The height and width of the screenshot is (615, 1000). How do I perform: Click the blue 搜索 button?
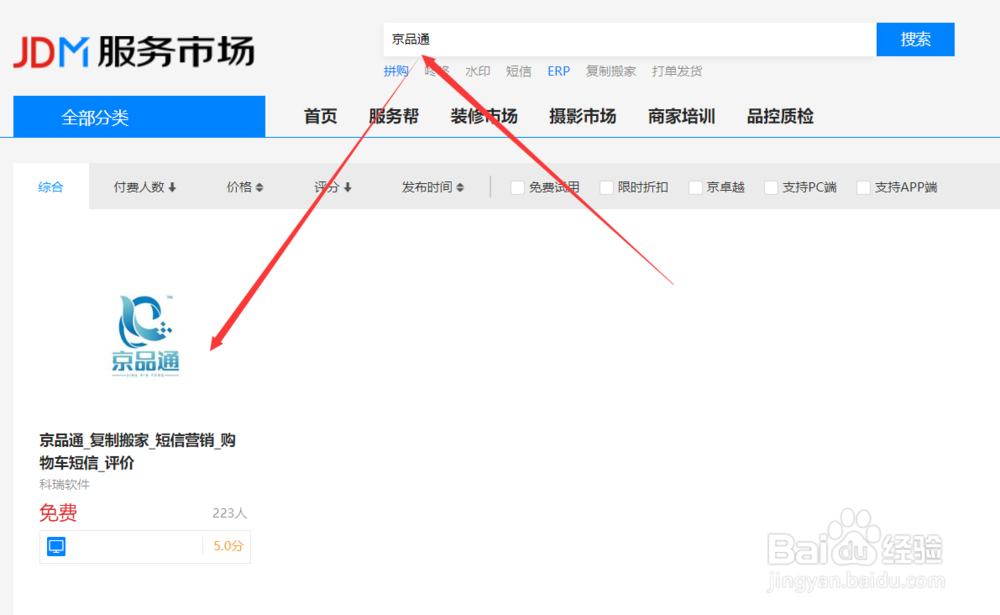pos(915,40)
